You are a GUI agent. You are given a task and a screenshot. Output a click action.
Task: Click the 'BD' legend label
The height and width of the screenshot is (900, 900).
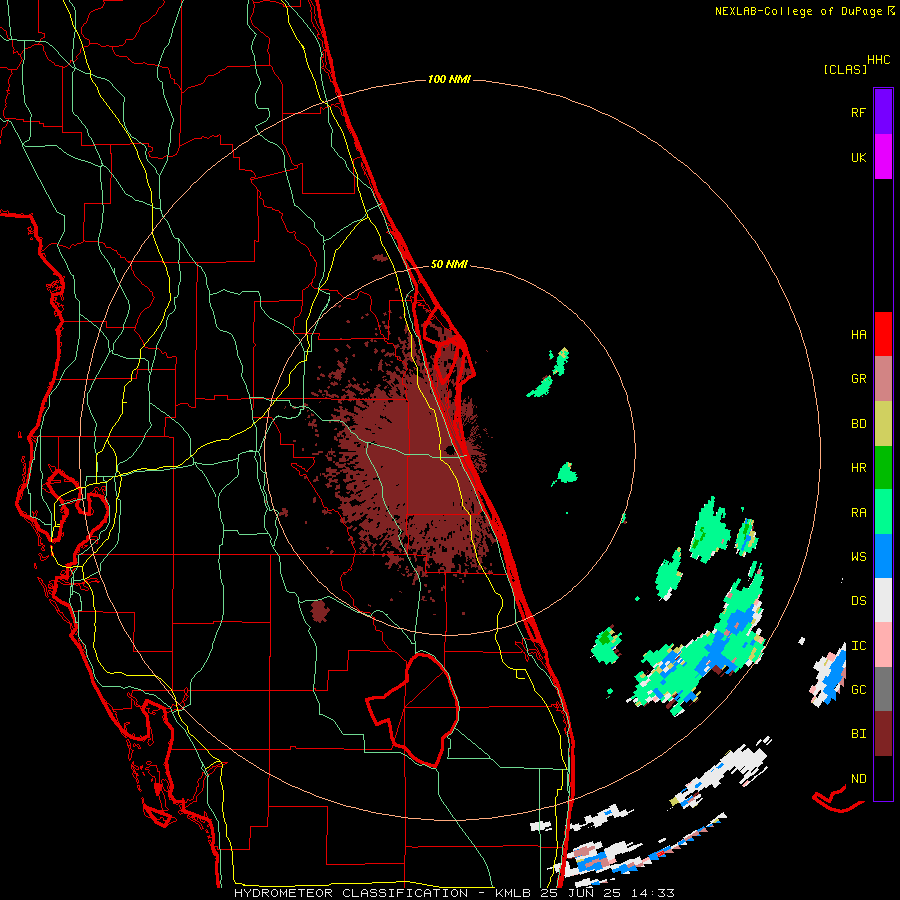pyautogui.click(x=859, y=423)
